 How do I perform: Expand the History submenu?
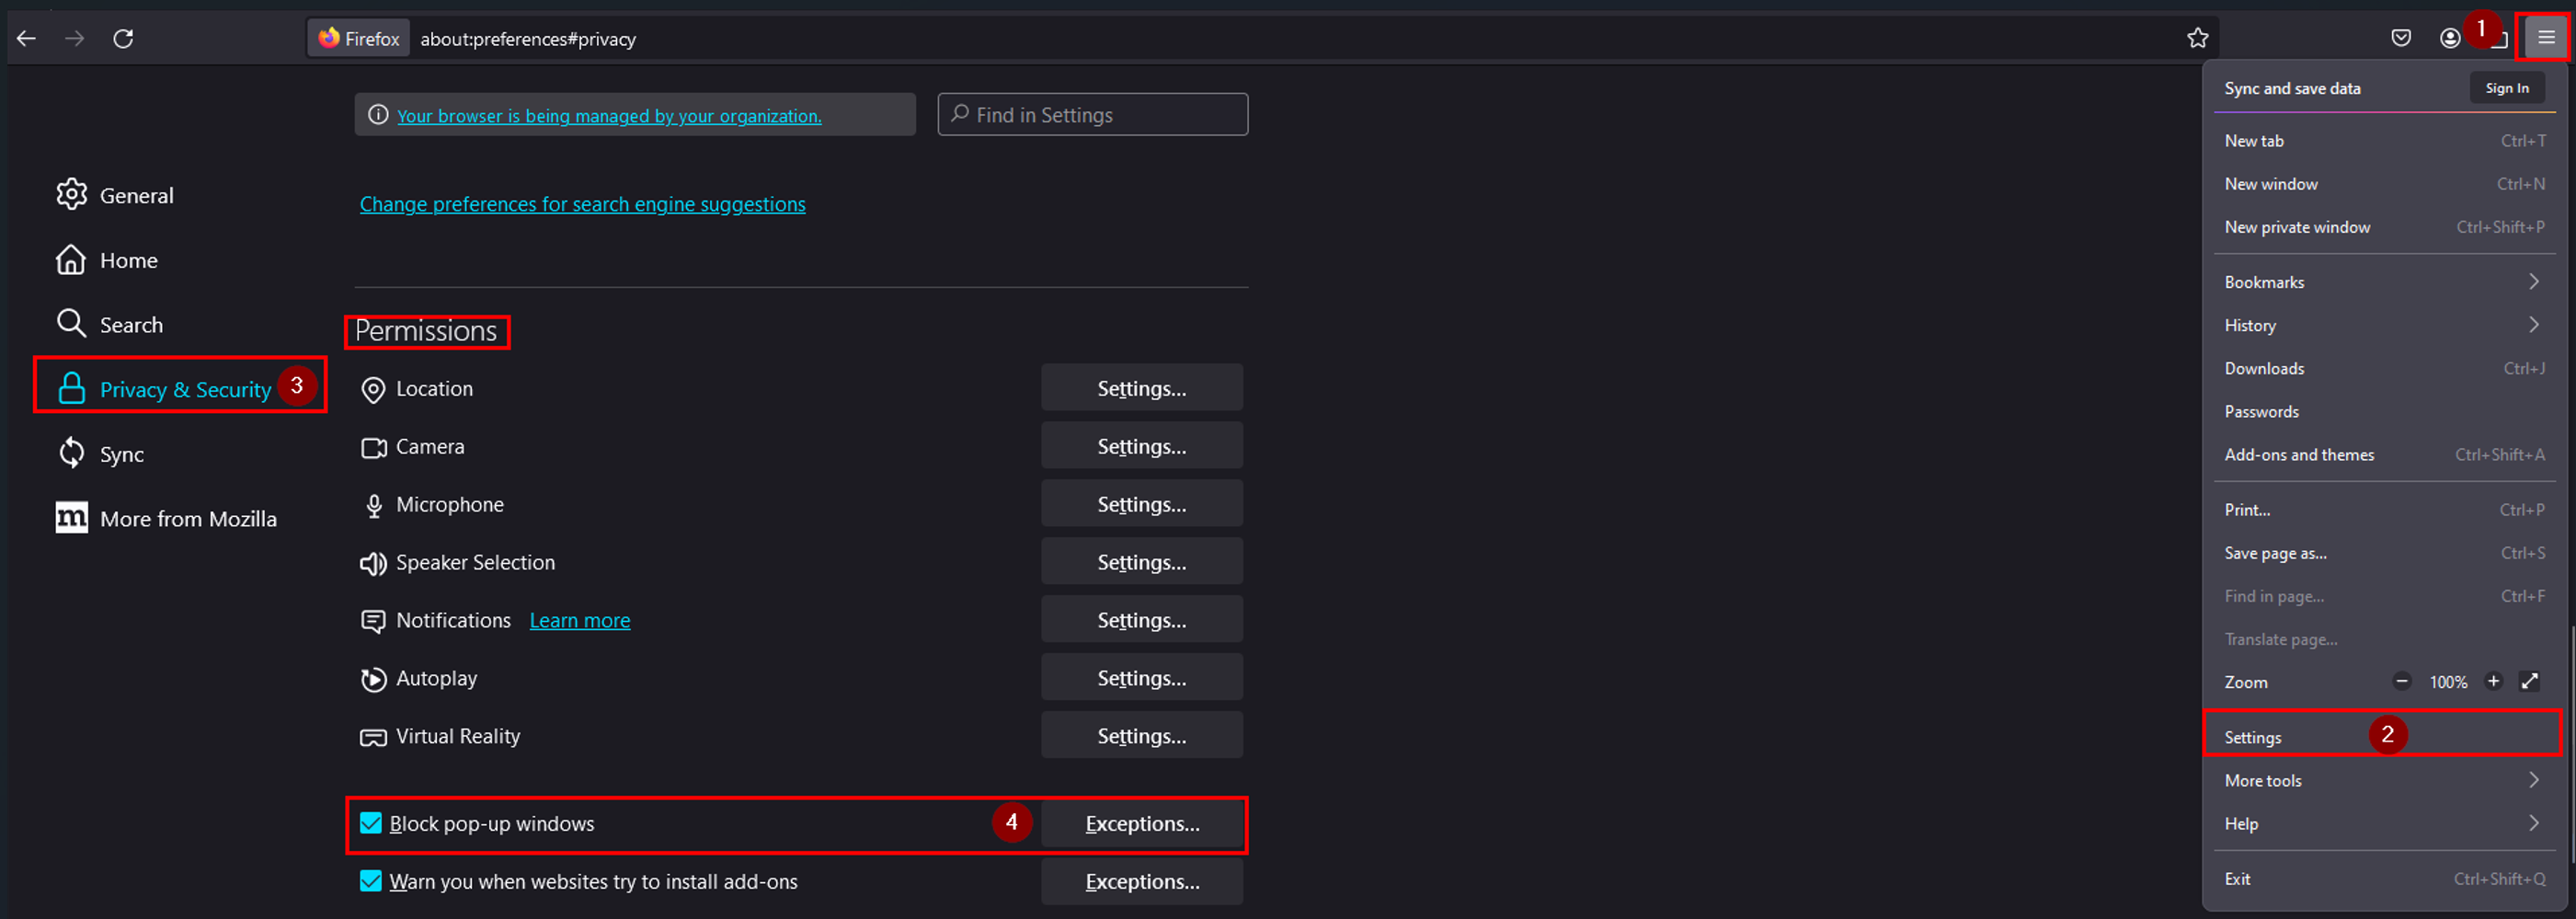pos(2383,325)
